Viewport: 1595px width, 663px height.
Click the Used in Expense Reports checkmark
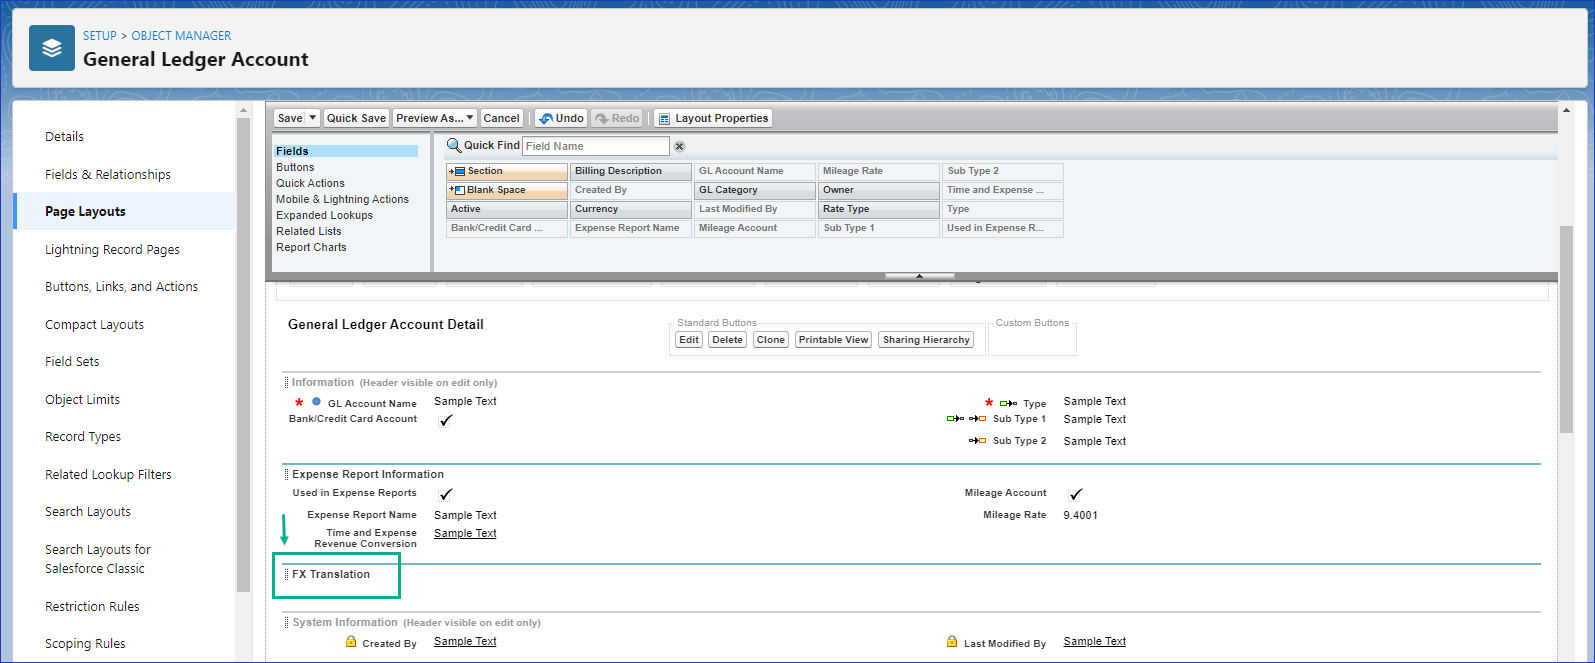coord(446,494)
